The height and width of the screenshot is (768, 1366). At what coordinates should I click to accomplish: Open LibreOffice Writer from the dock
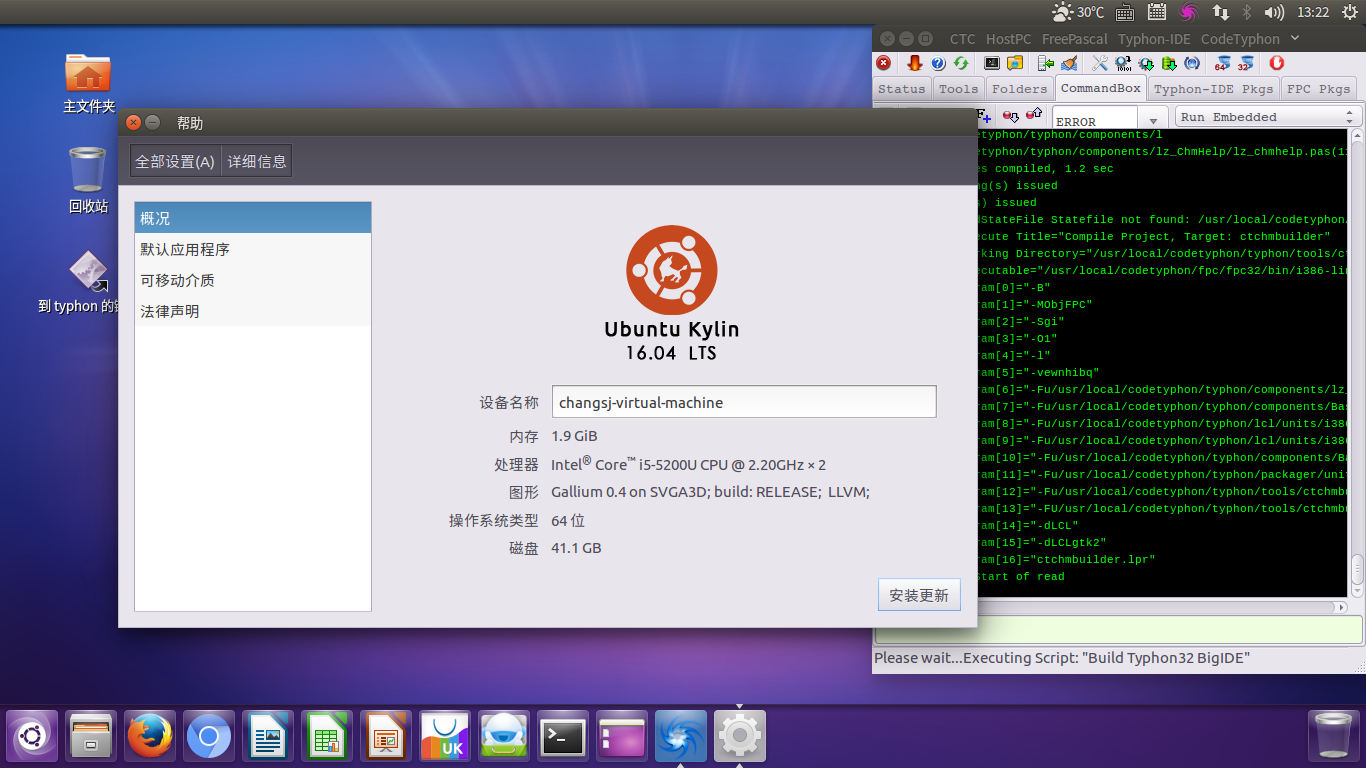268,737
